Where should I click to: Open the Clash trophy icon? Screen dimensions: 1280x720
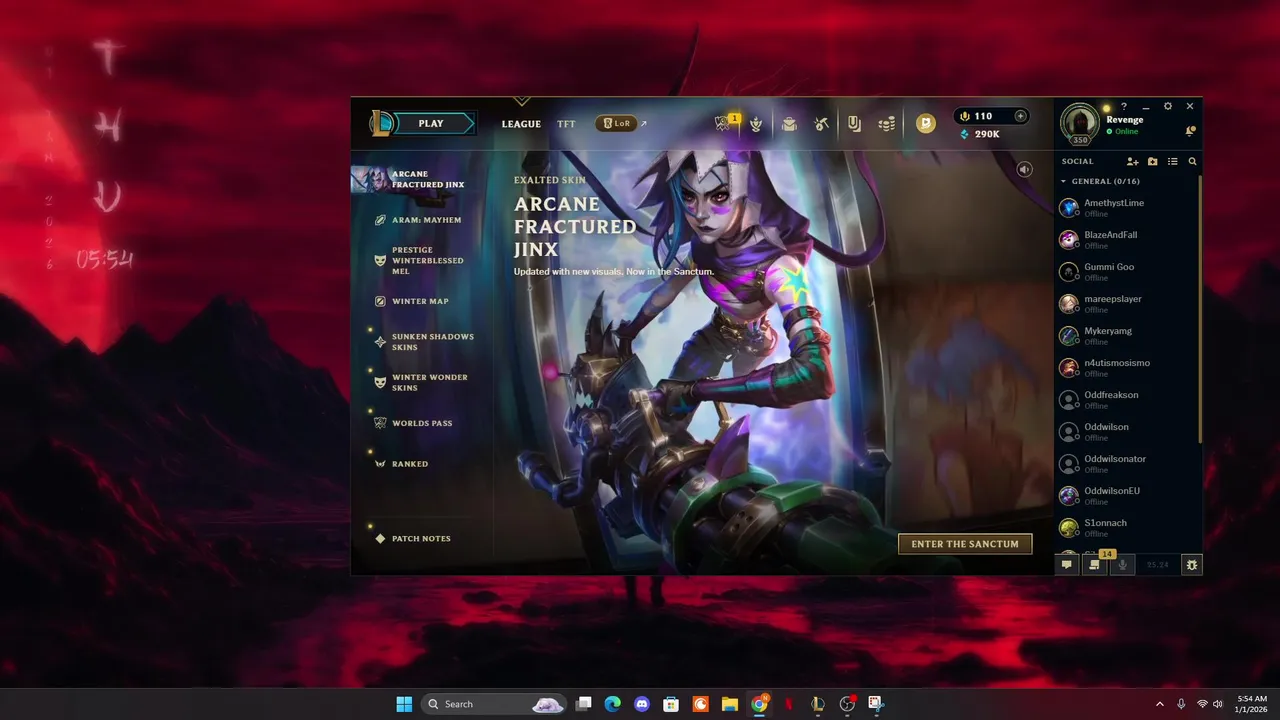tap(756, 124)
